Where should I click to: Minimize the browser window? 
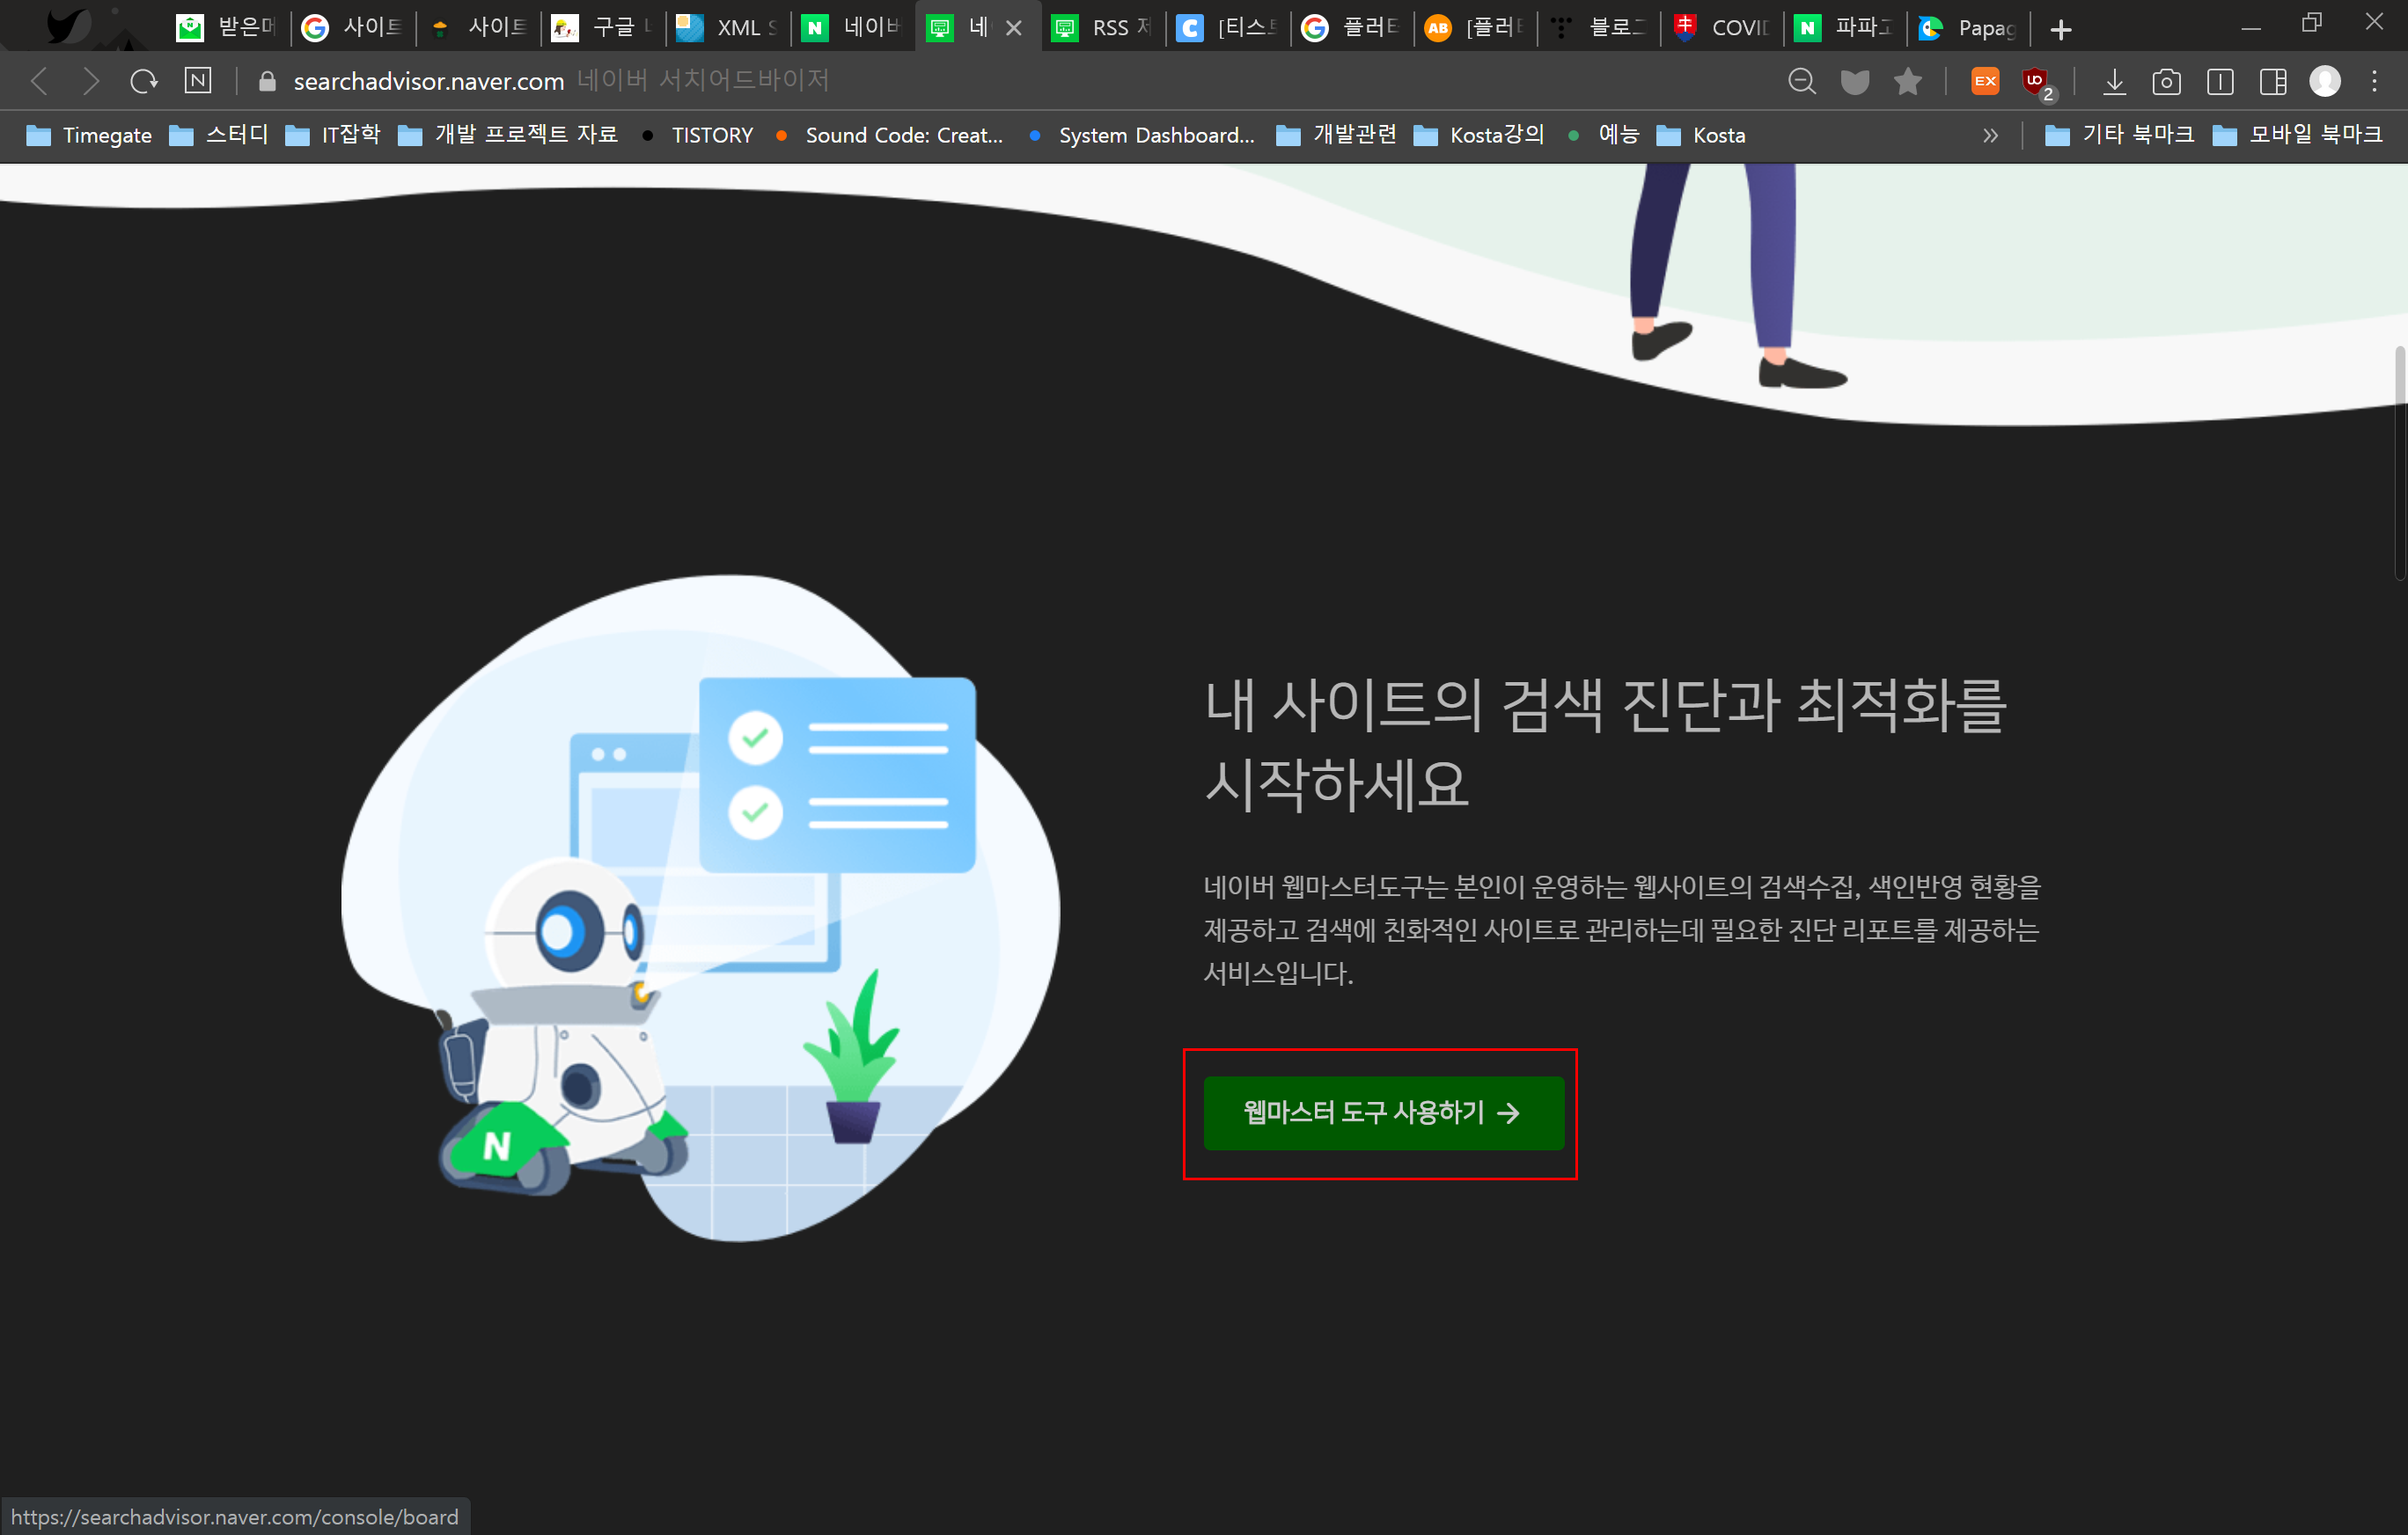[x=2251, y=27]
